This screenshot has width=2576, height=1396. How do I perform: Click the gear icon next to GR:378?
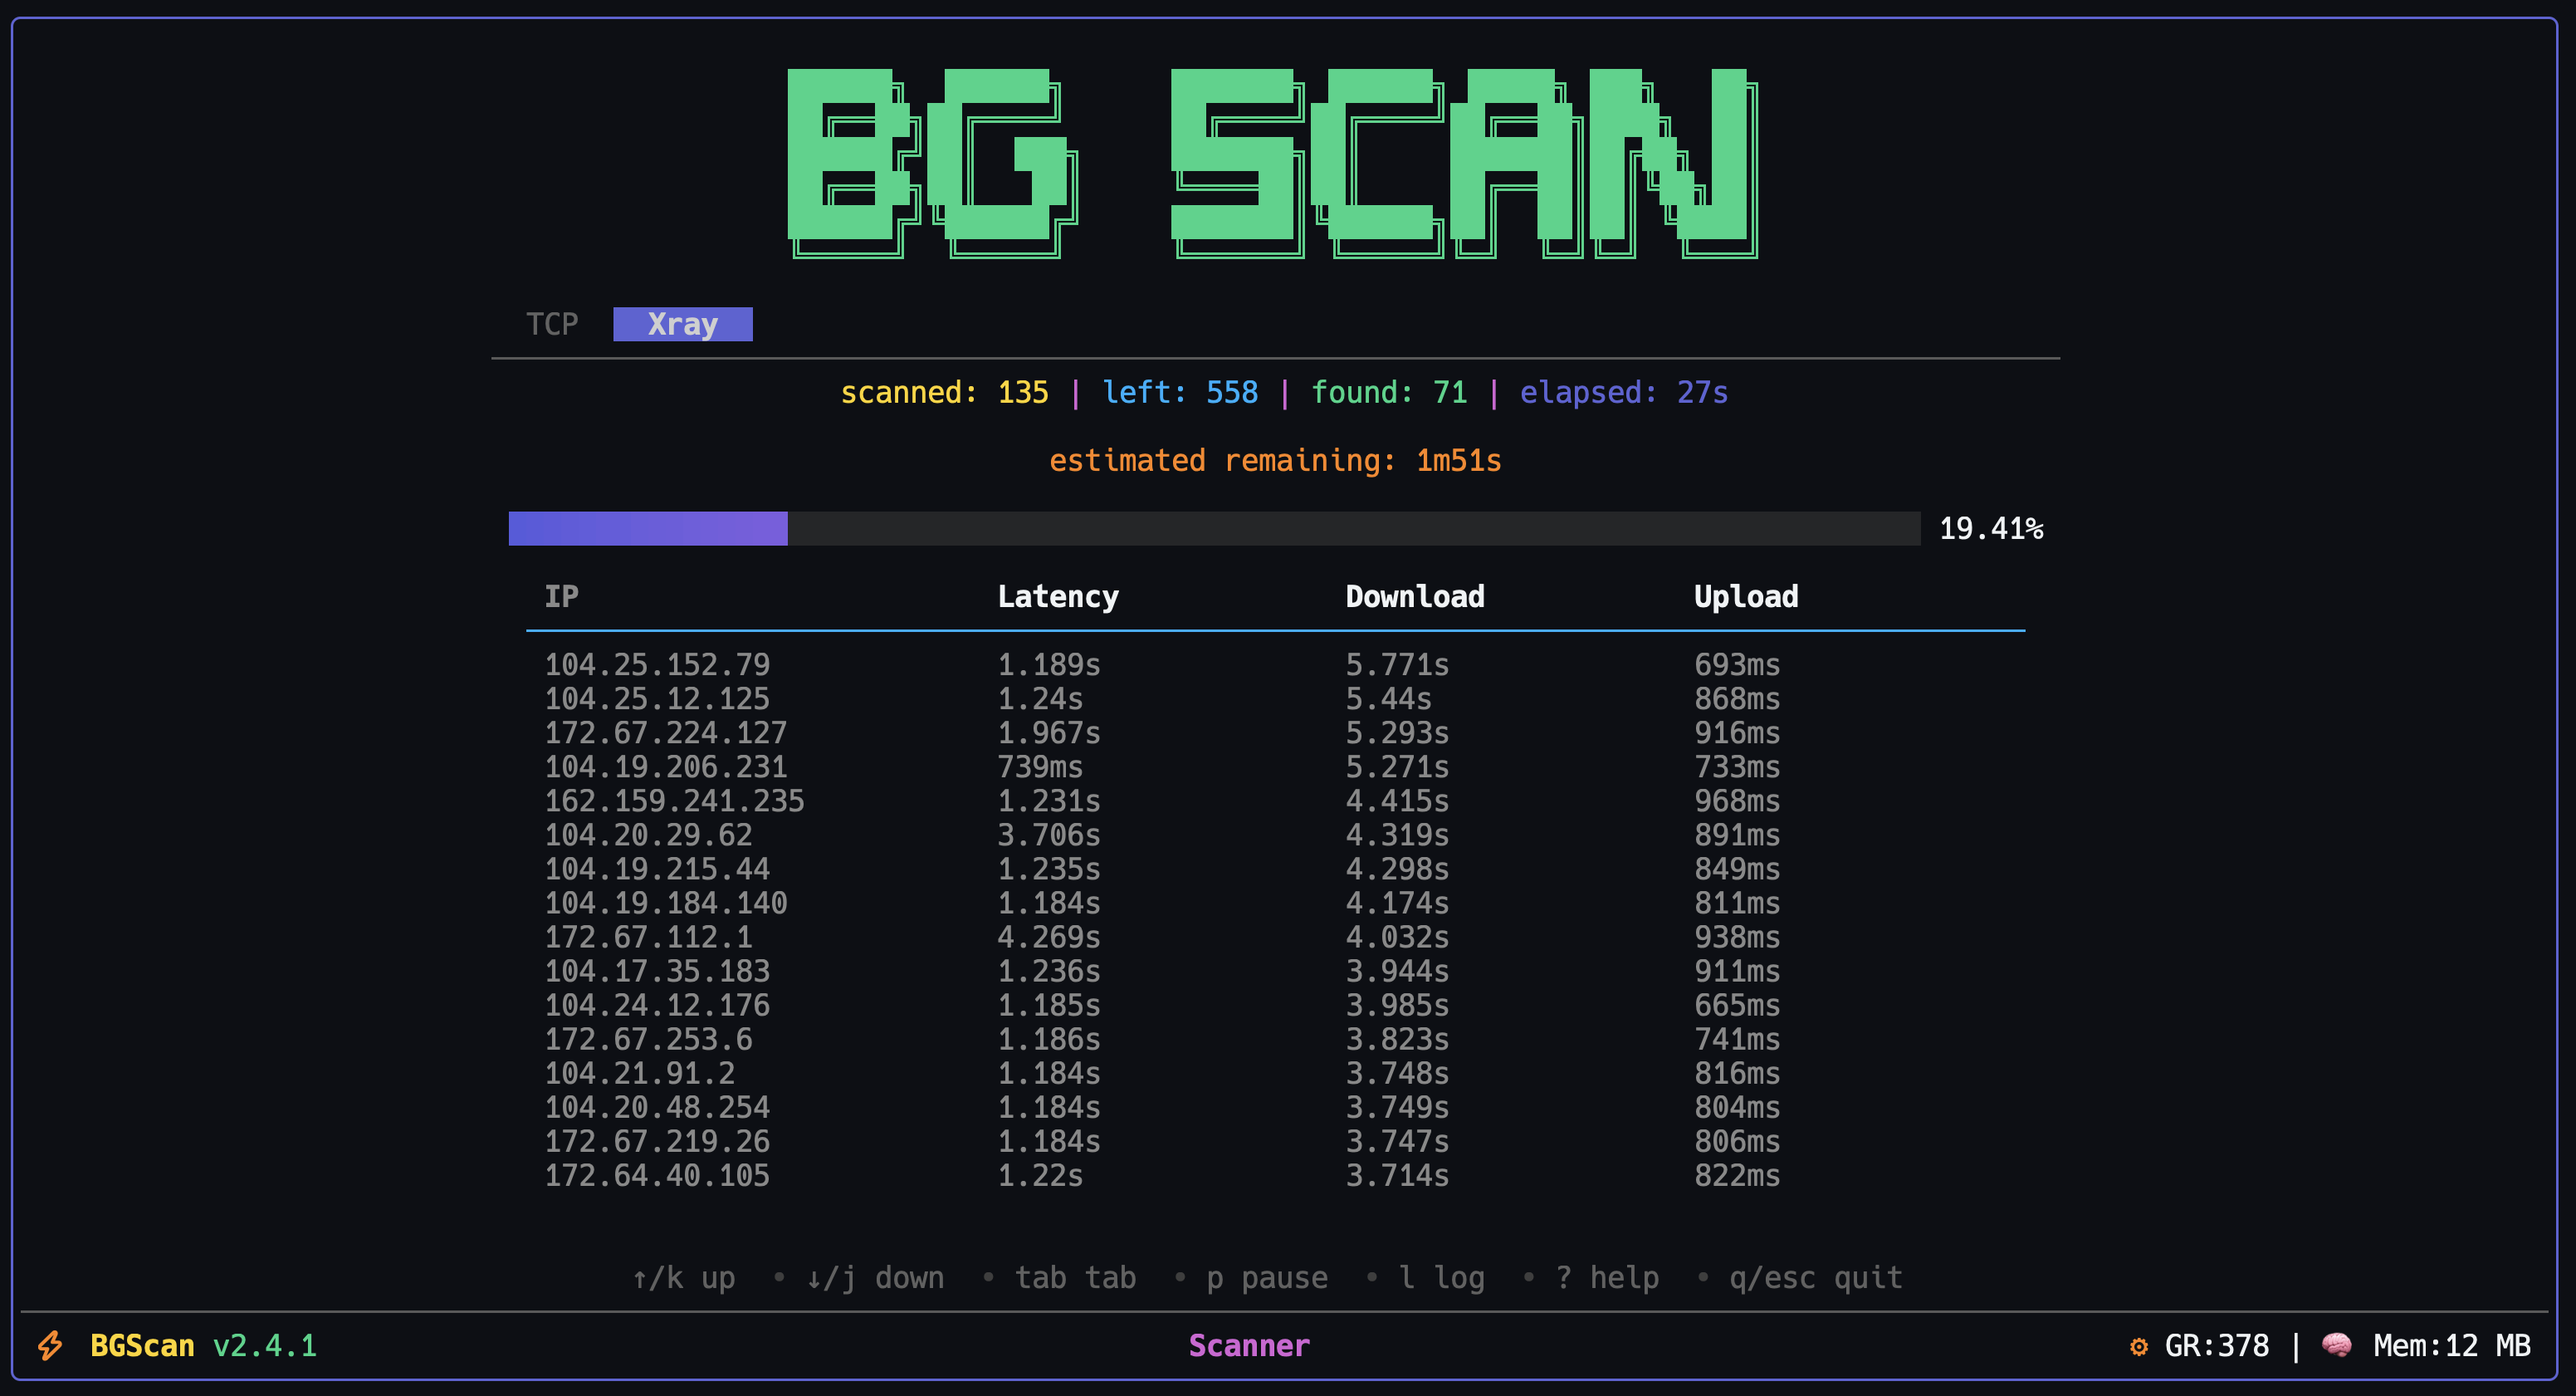tap(2139, 1346)
